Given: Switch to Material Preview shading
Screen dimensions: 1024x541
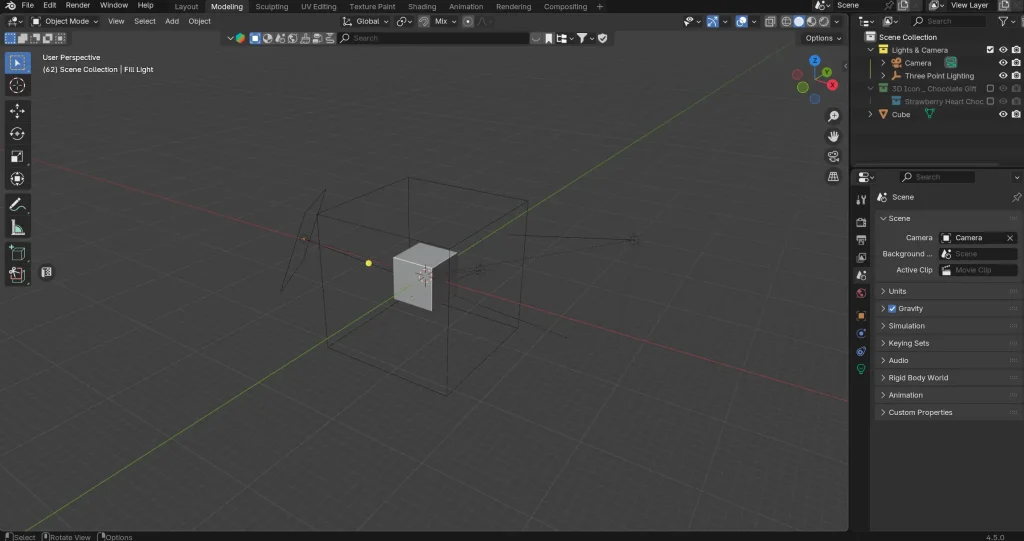Looking at the screenshot, I should pos(811,22).
